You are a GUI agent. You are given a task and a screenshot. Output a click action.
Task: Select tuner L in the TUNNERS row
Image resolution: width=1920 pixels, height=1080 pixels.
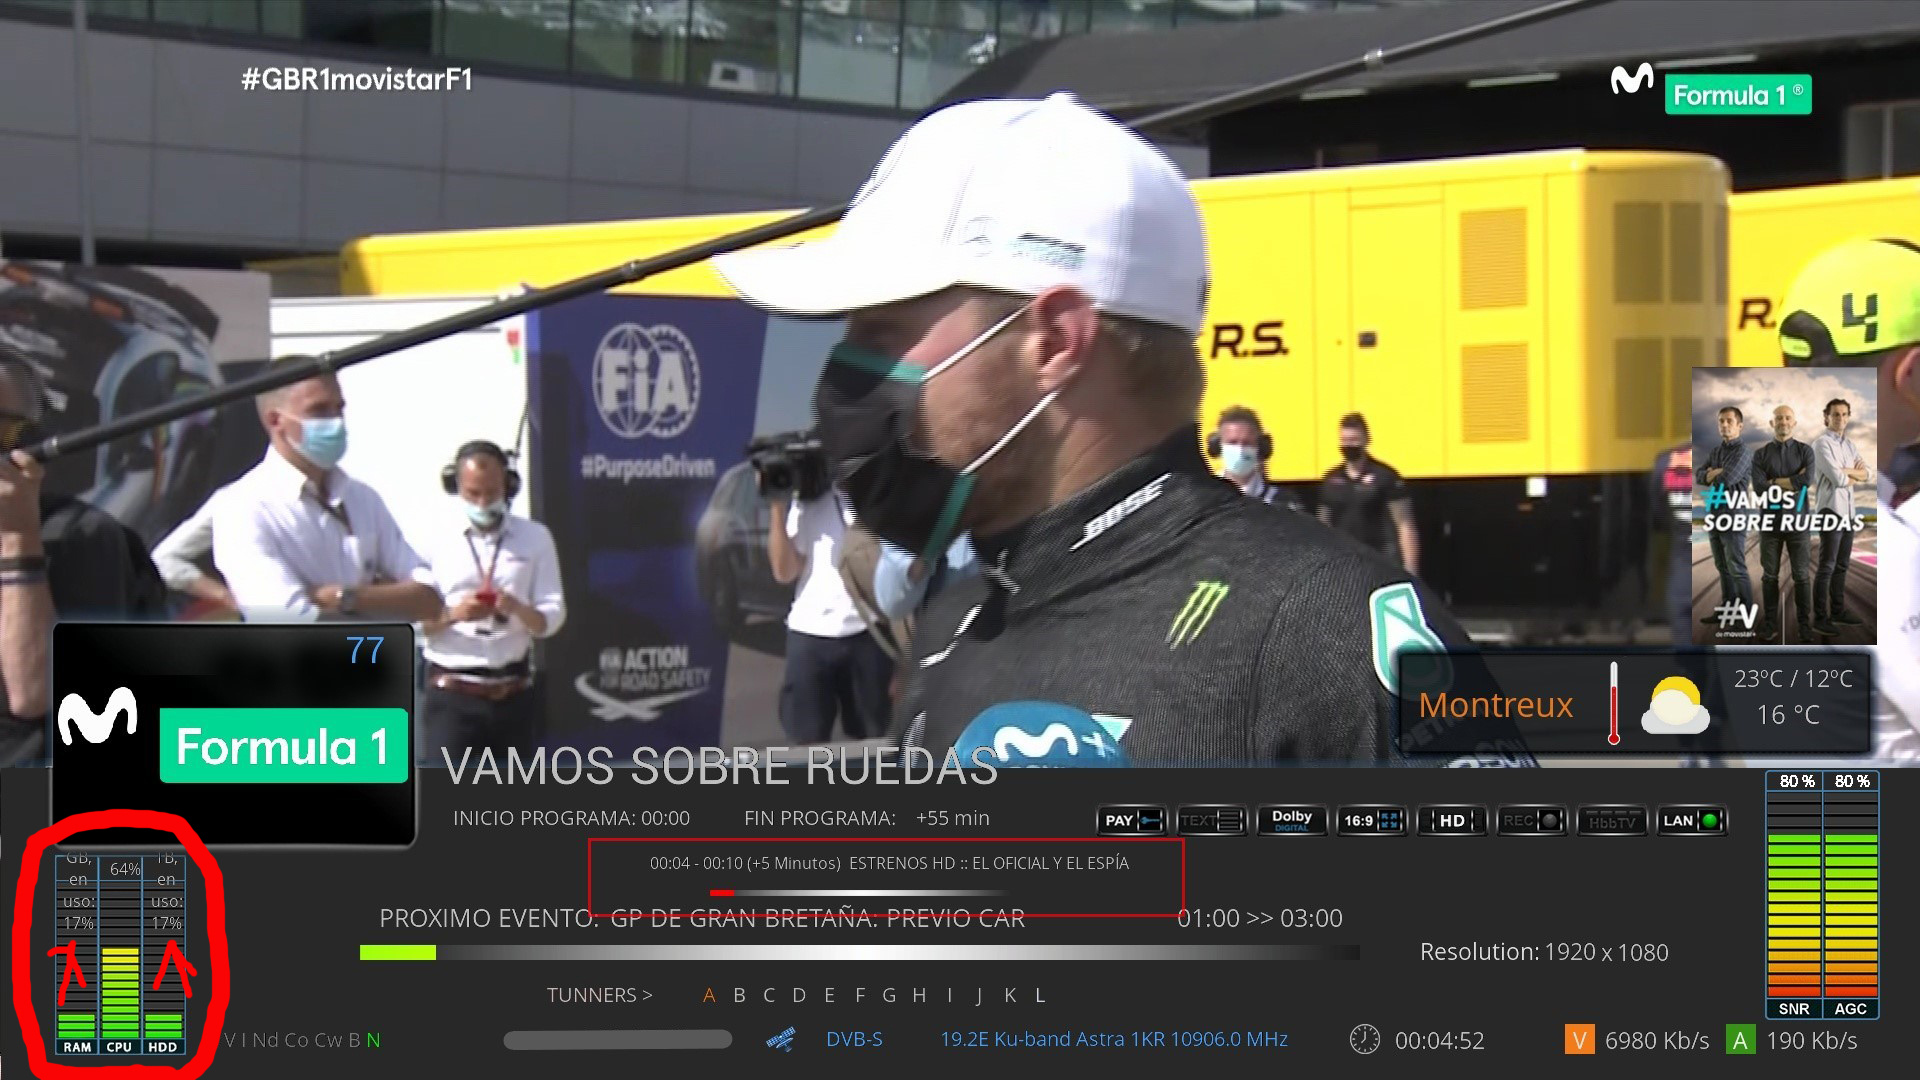click(1040, 995)
